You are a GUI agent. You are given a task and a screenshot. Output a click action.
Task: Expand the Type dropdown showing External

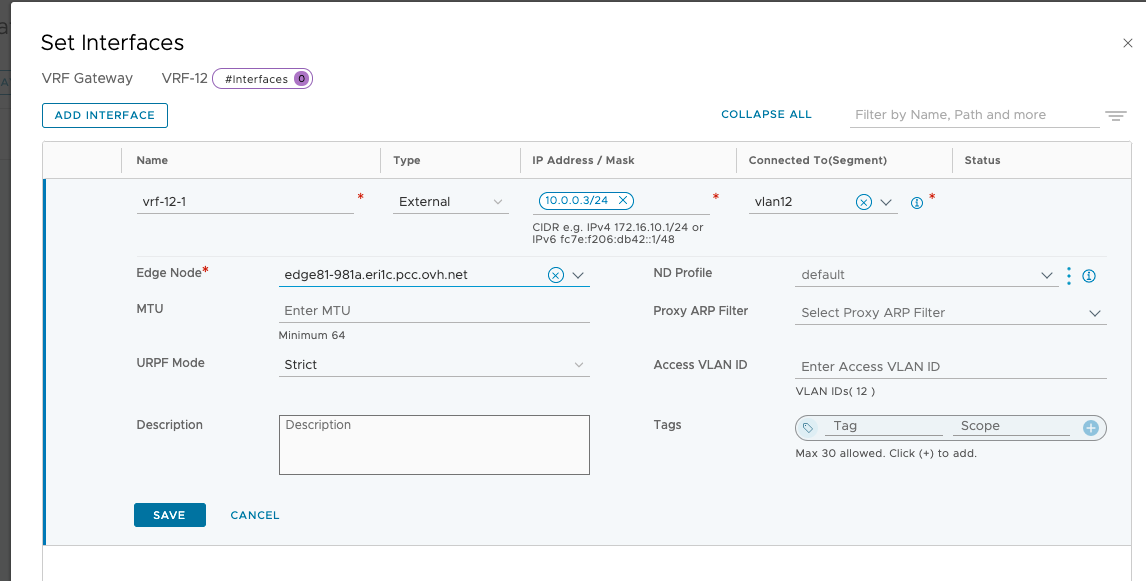coord(498,202)
